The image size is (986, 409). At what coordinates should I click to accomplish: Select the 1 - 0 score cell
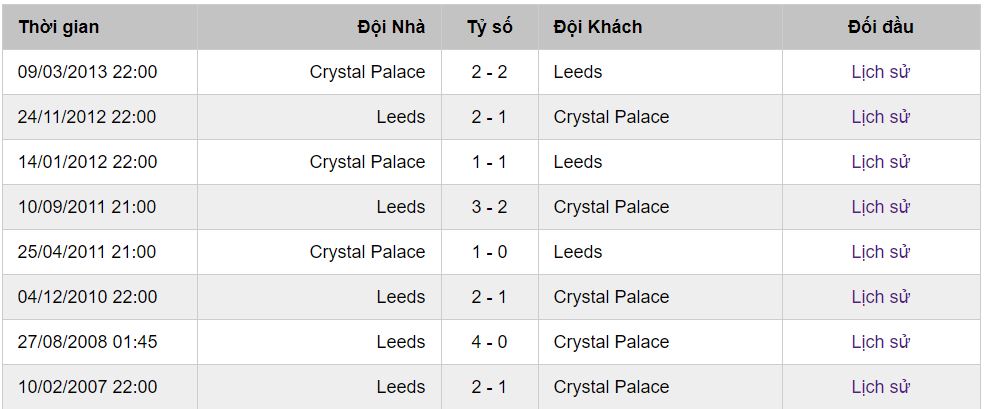[489, 252]
